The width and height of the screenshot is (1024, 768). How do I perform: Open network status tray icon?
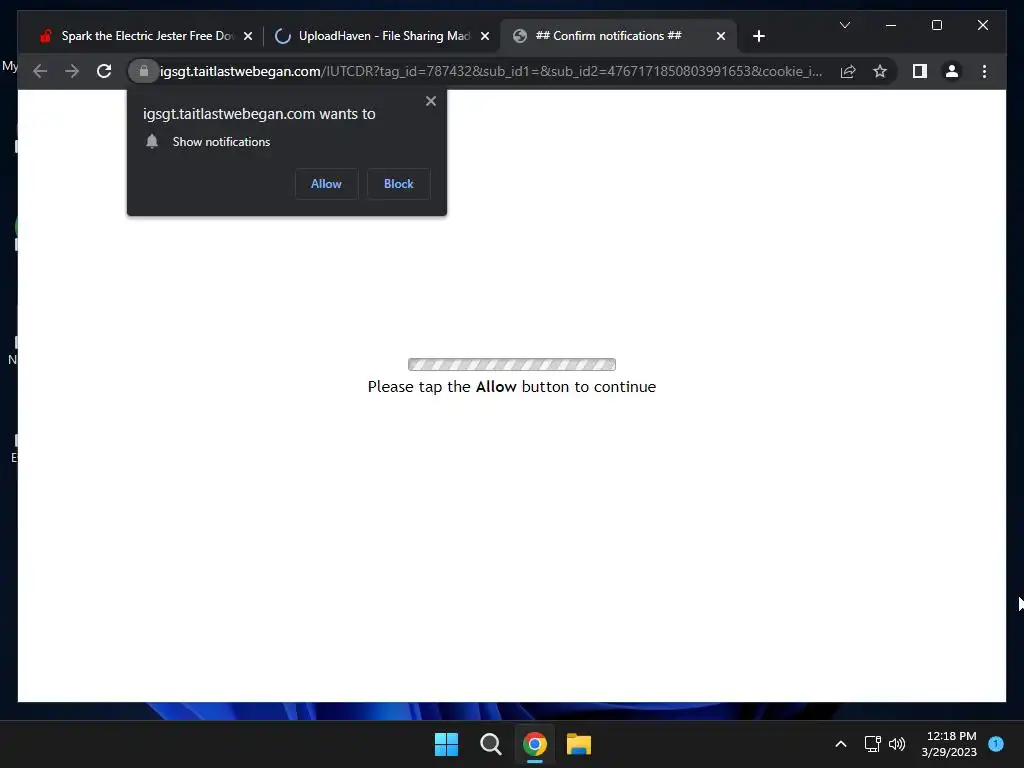coord(872,744)
